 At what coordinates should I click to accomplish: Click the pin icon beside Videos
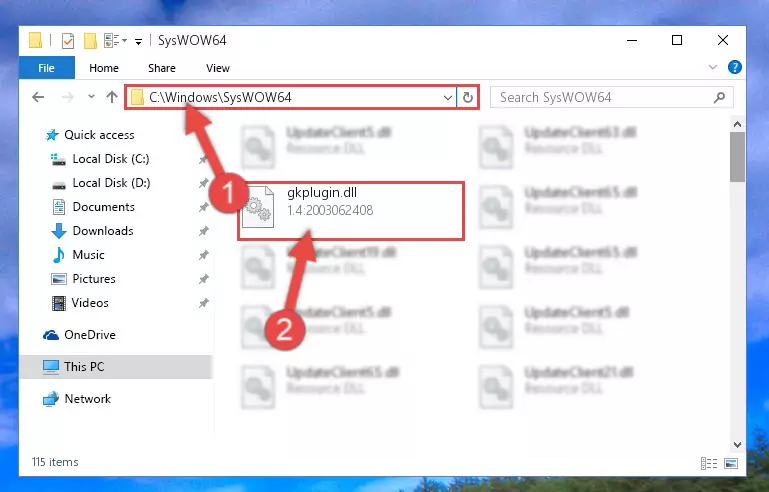(x=204, y=303)
